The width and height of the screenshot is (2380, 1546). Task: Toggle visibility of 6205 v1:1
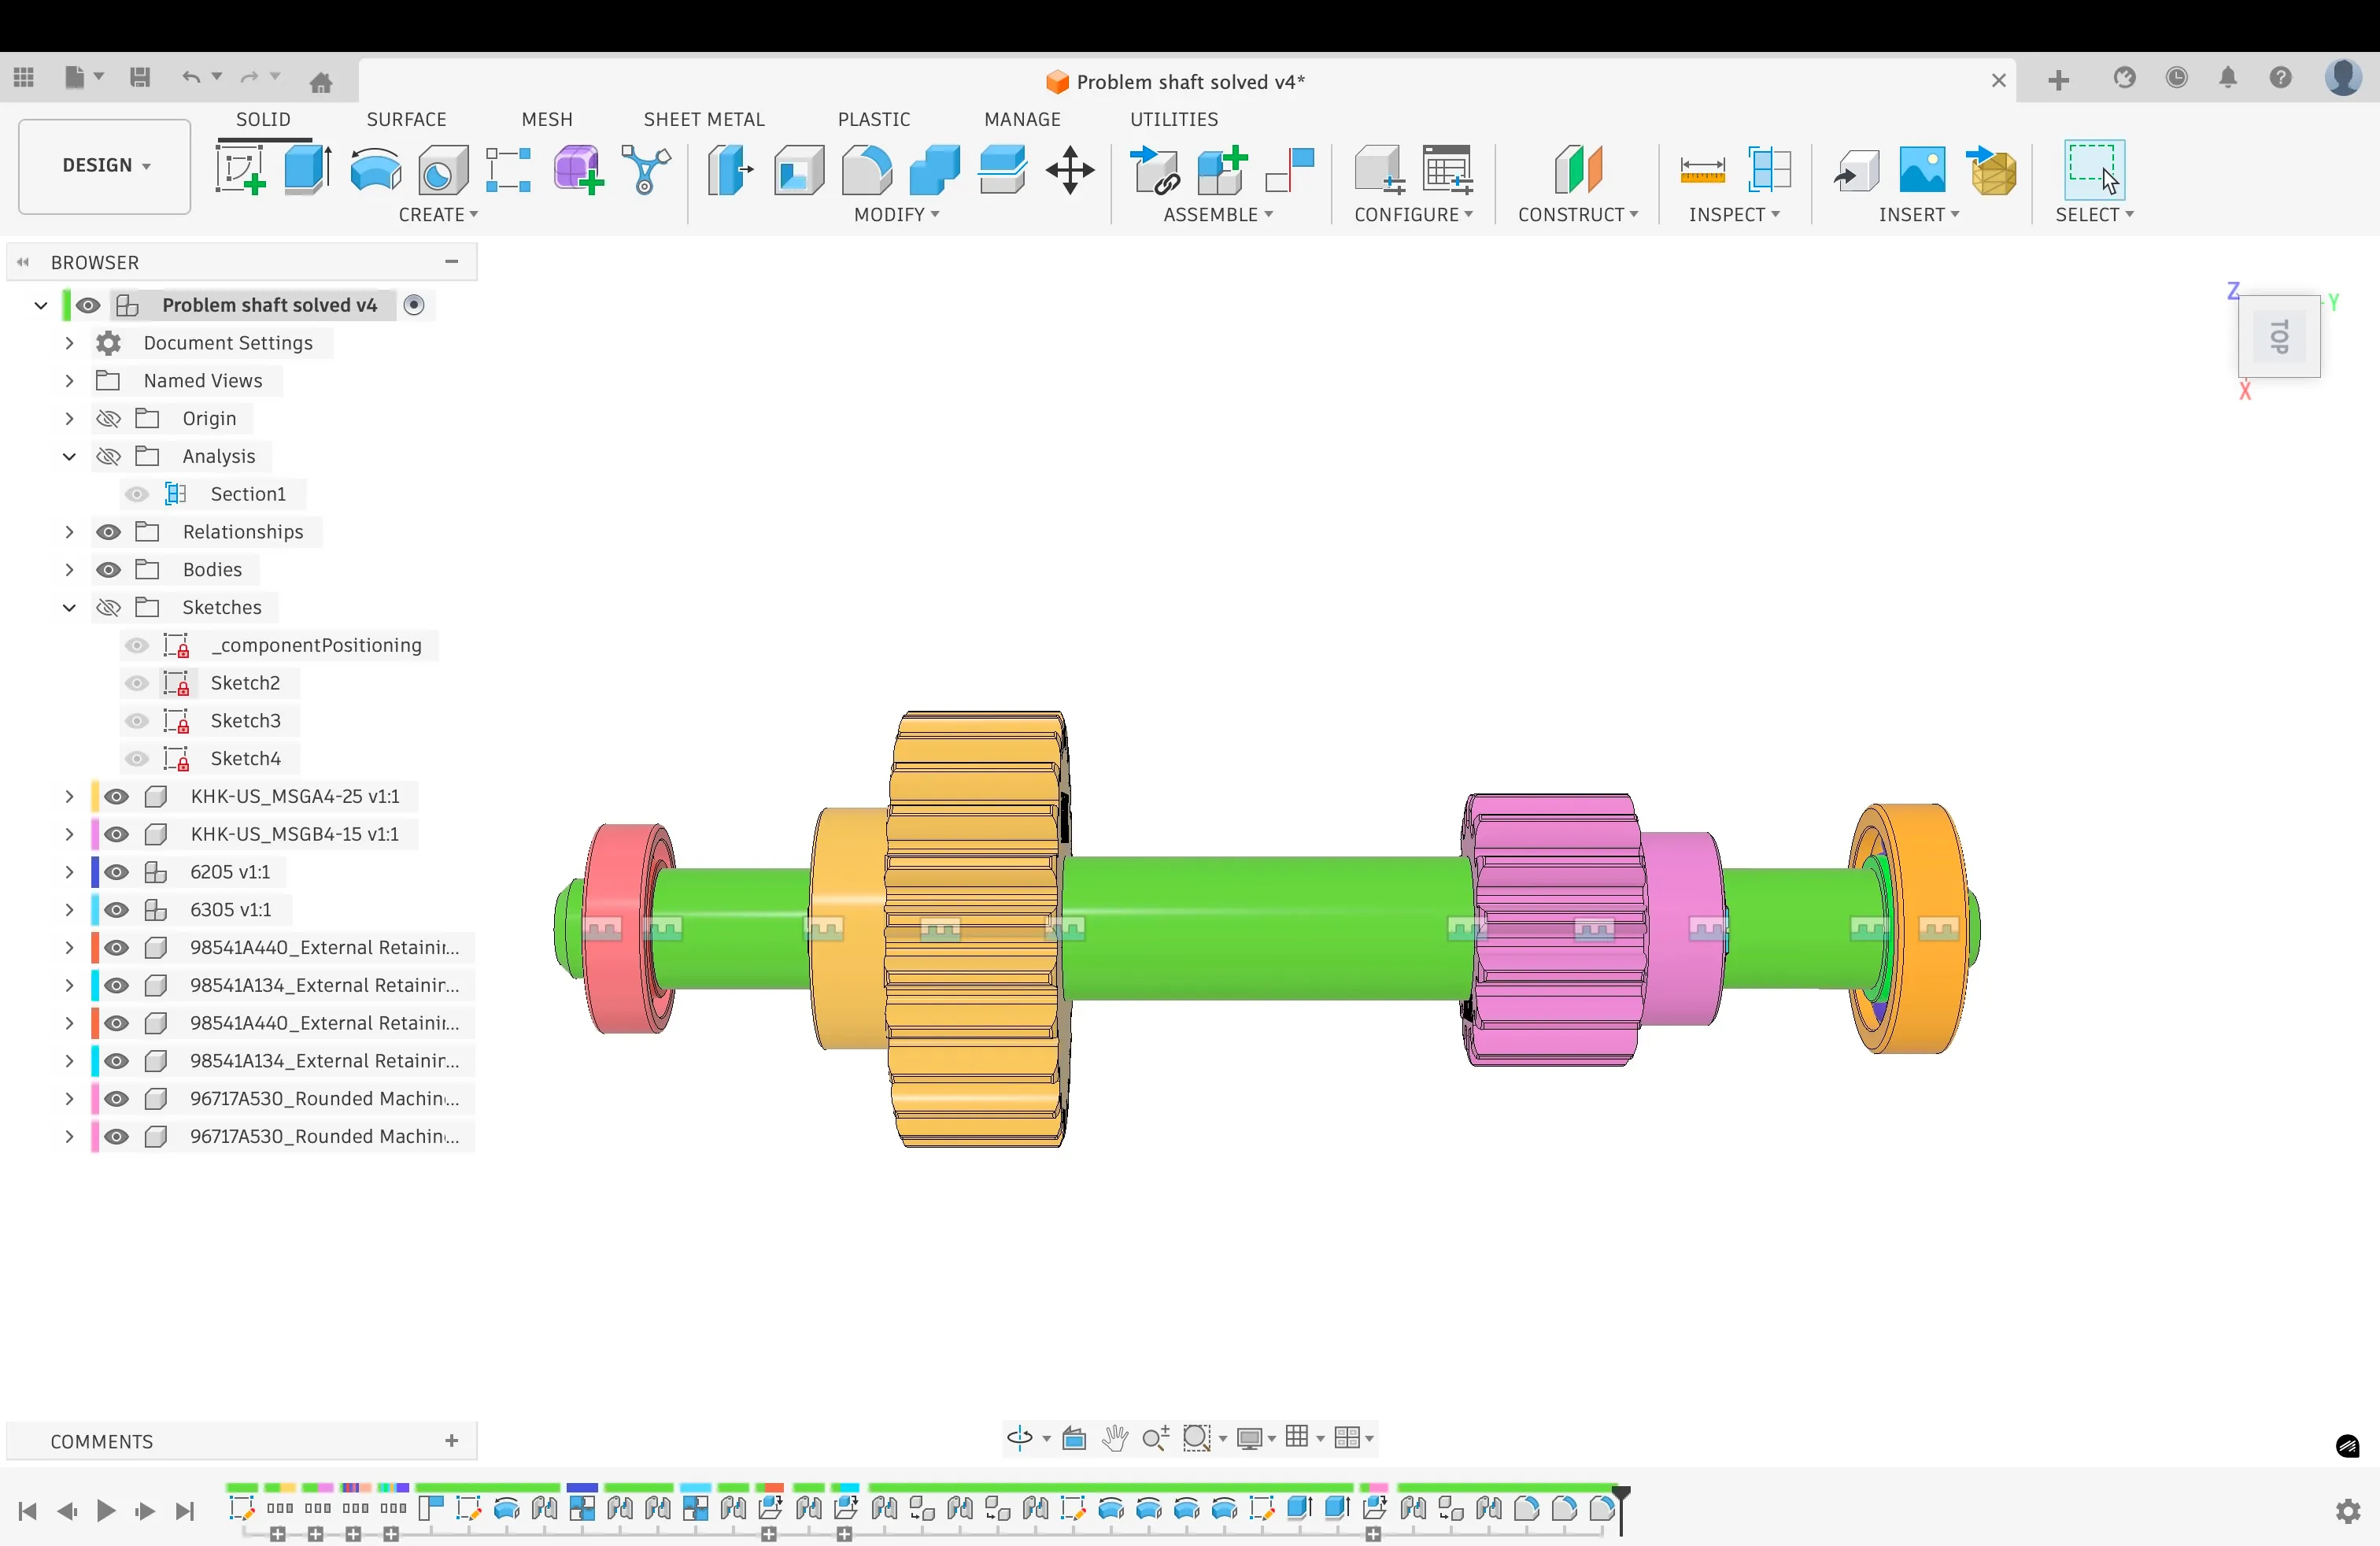(x=116, y=872)
